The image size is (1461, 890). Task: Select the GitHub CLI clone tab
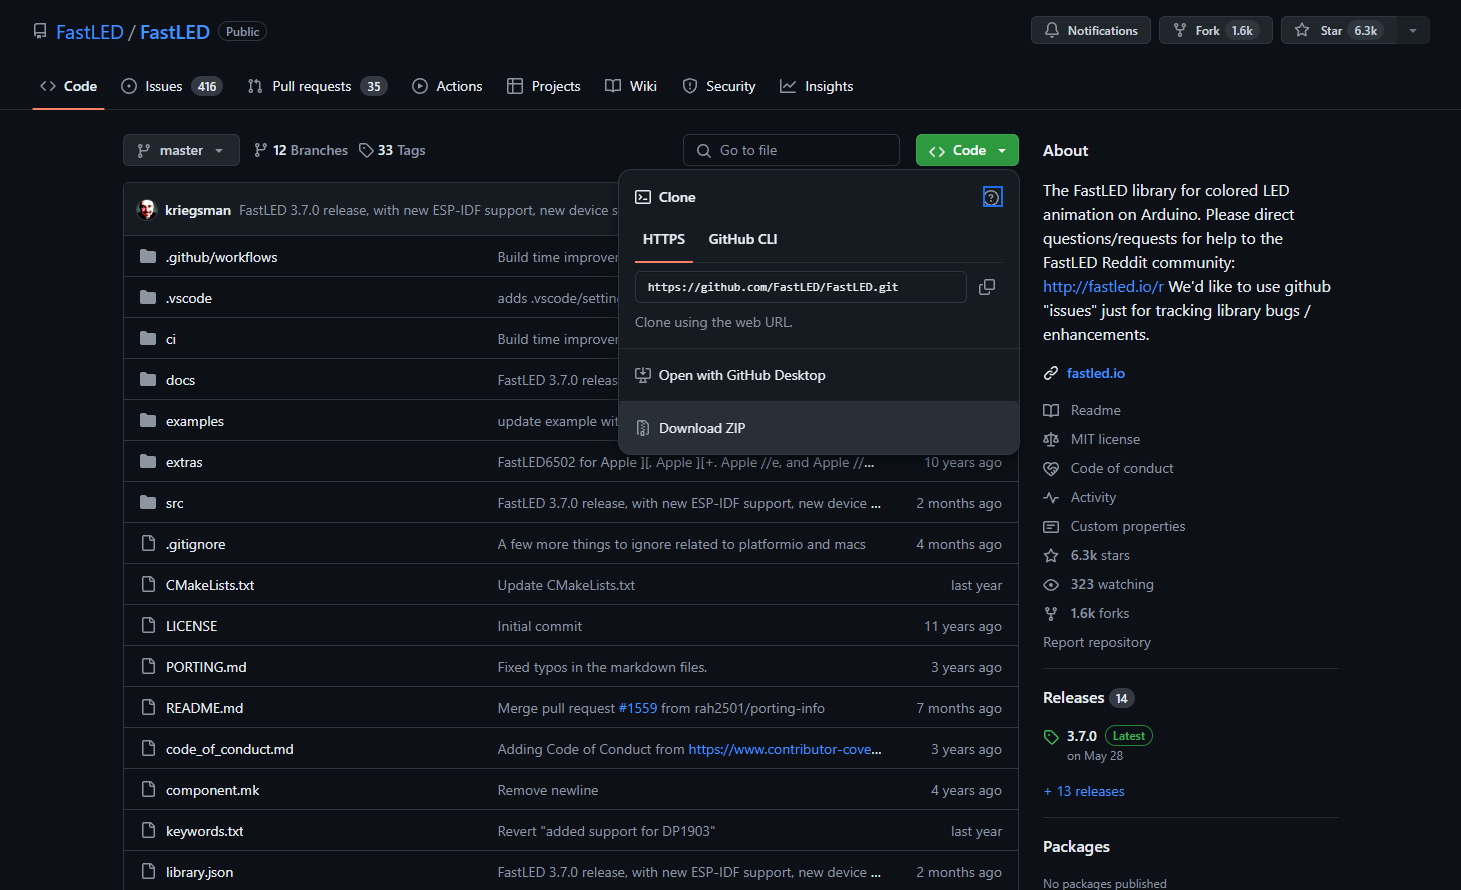coord(743,239)
